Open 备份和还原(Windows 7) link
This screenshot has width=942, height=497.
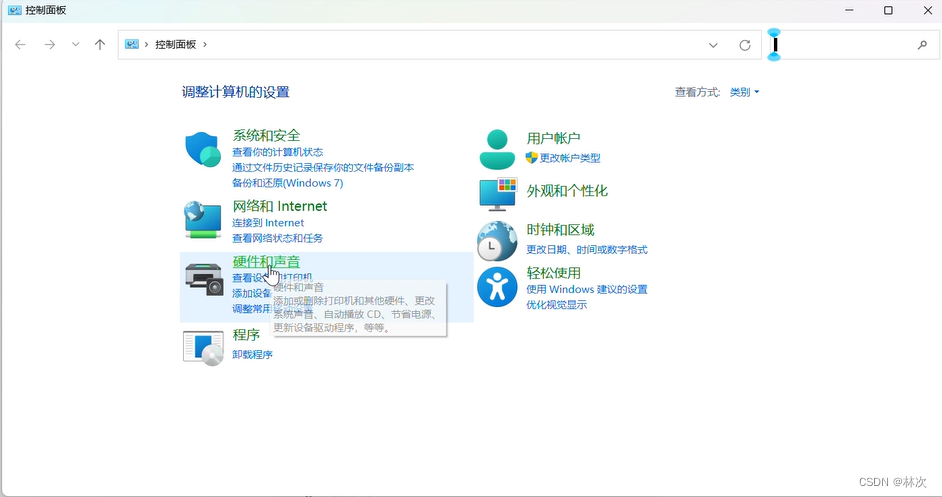coord(288,183)
